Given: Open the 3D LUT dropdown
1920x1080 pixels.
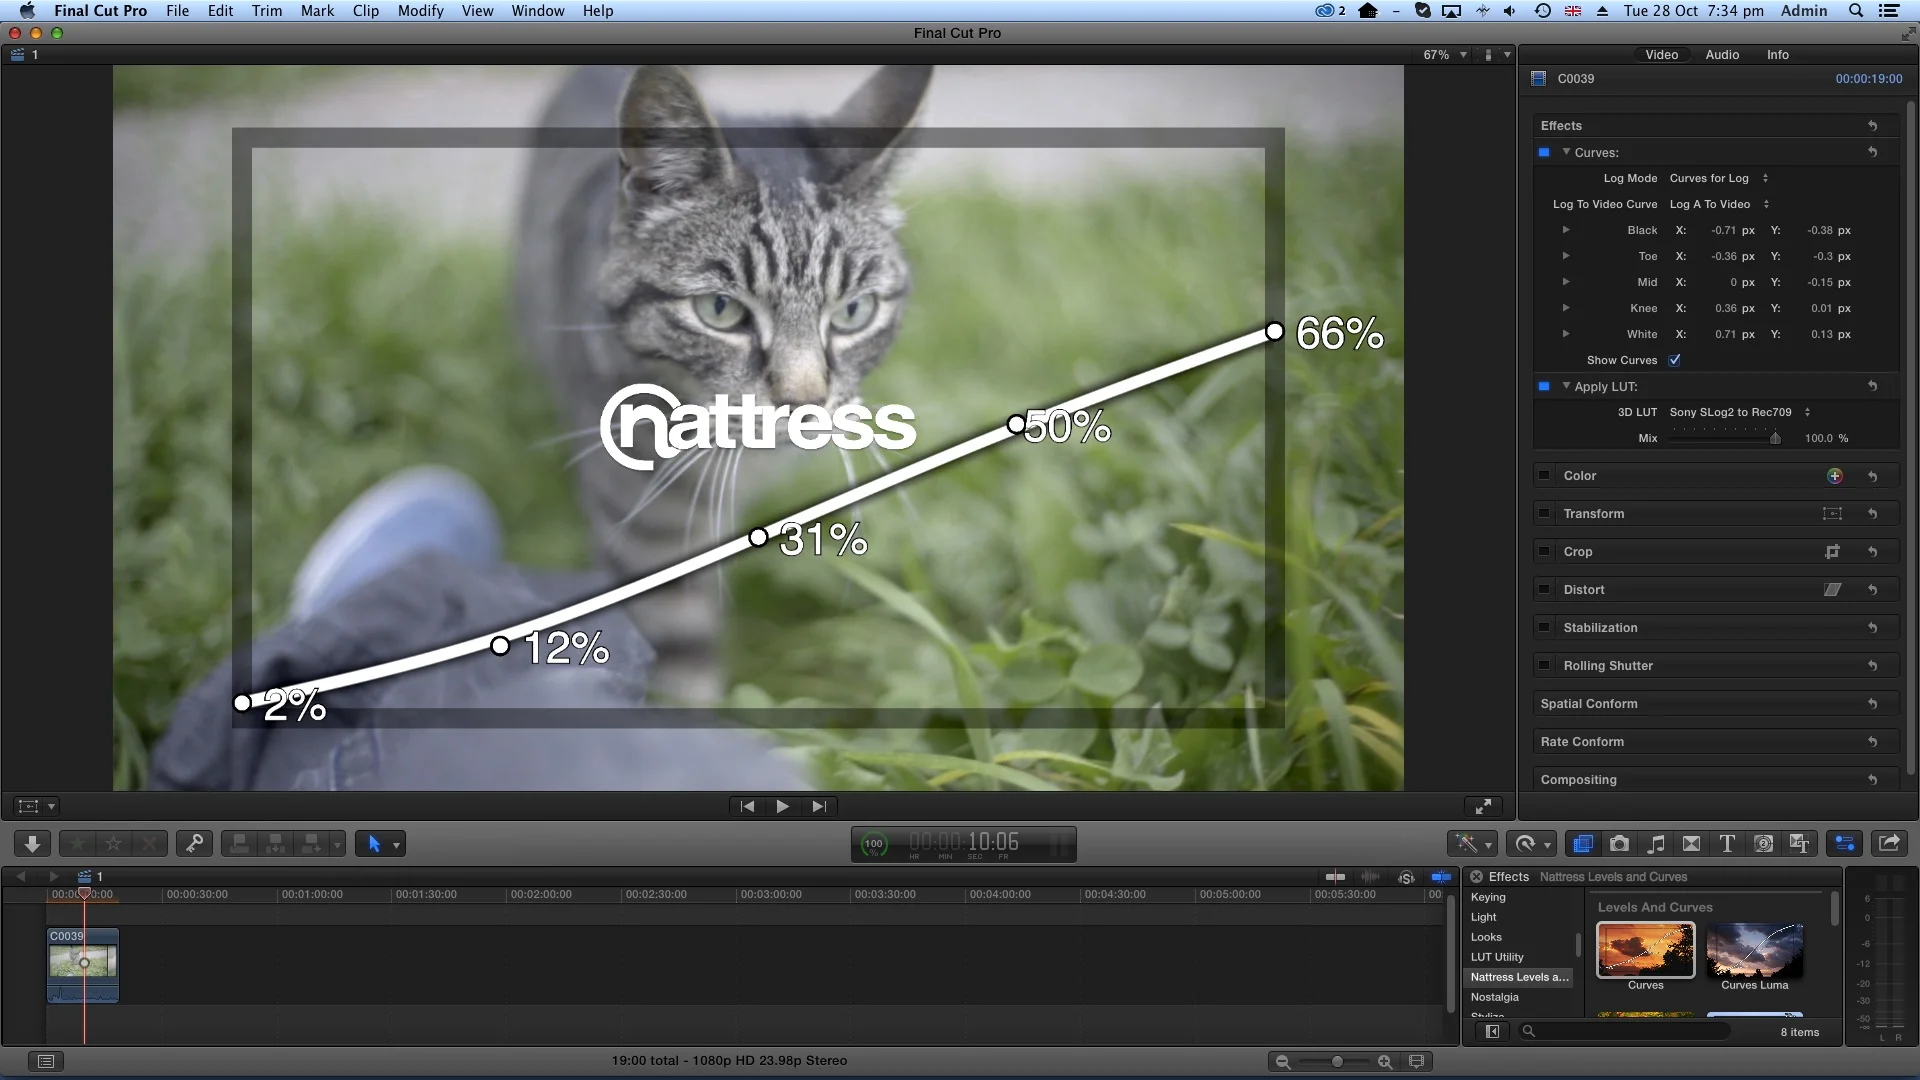Looking at the screenshot, I should pyautogui.click(x=1740, y=412).
